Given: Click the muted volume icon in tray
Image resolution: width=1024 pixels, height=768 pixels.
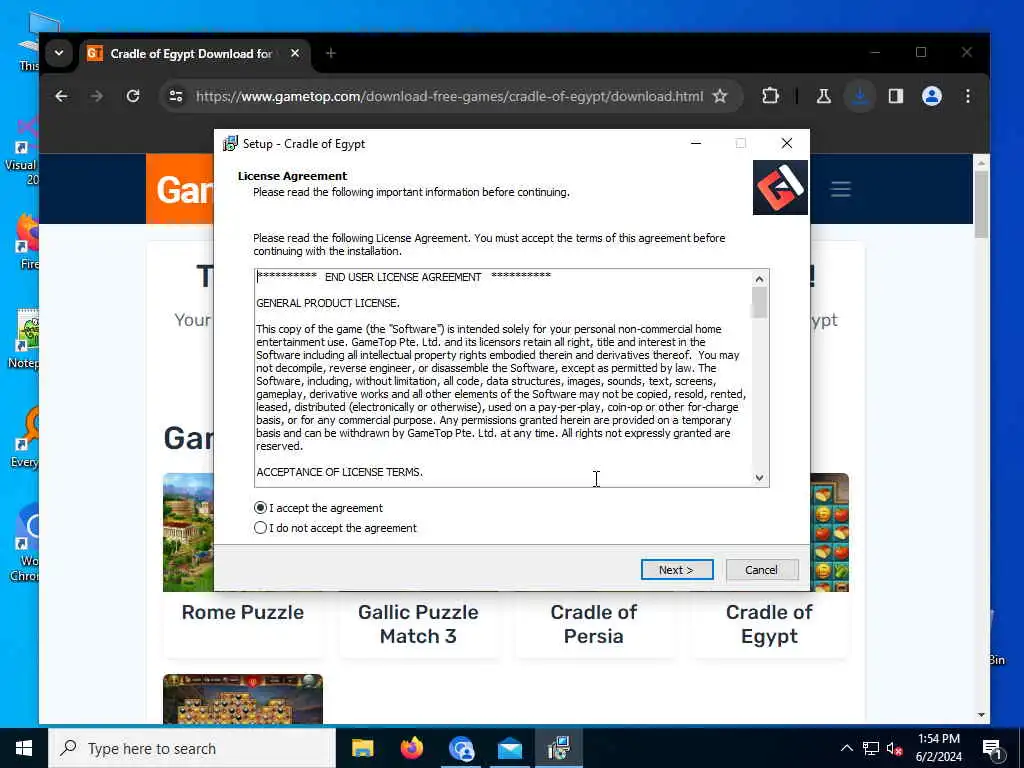Looking at the screenshot, I should point(895,748).
